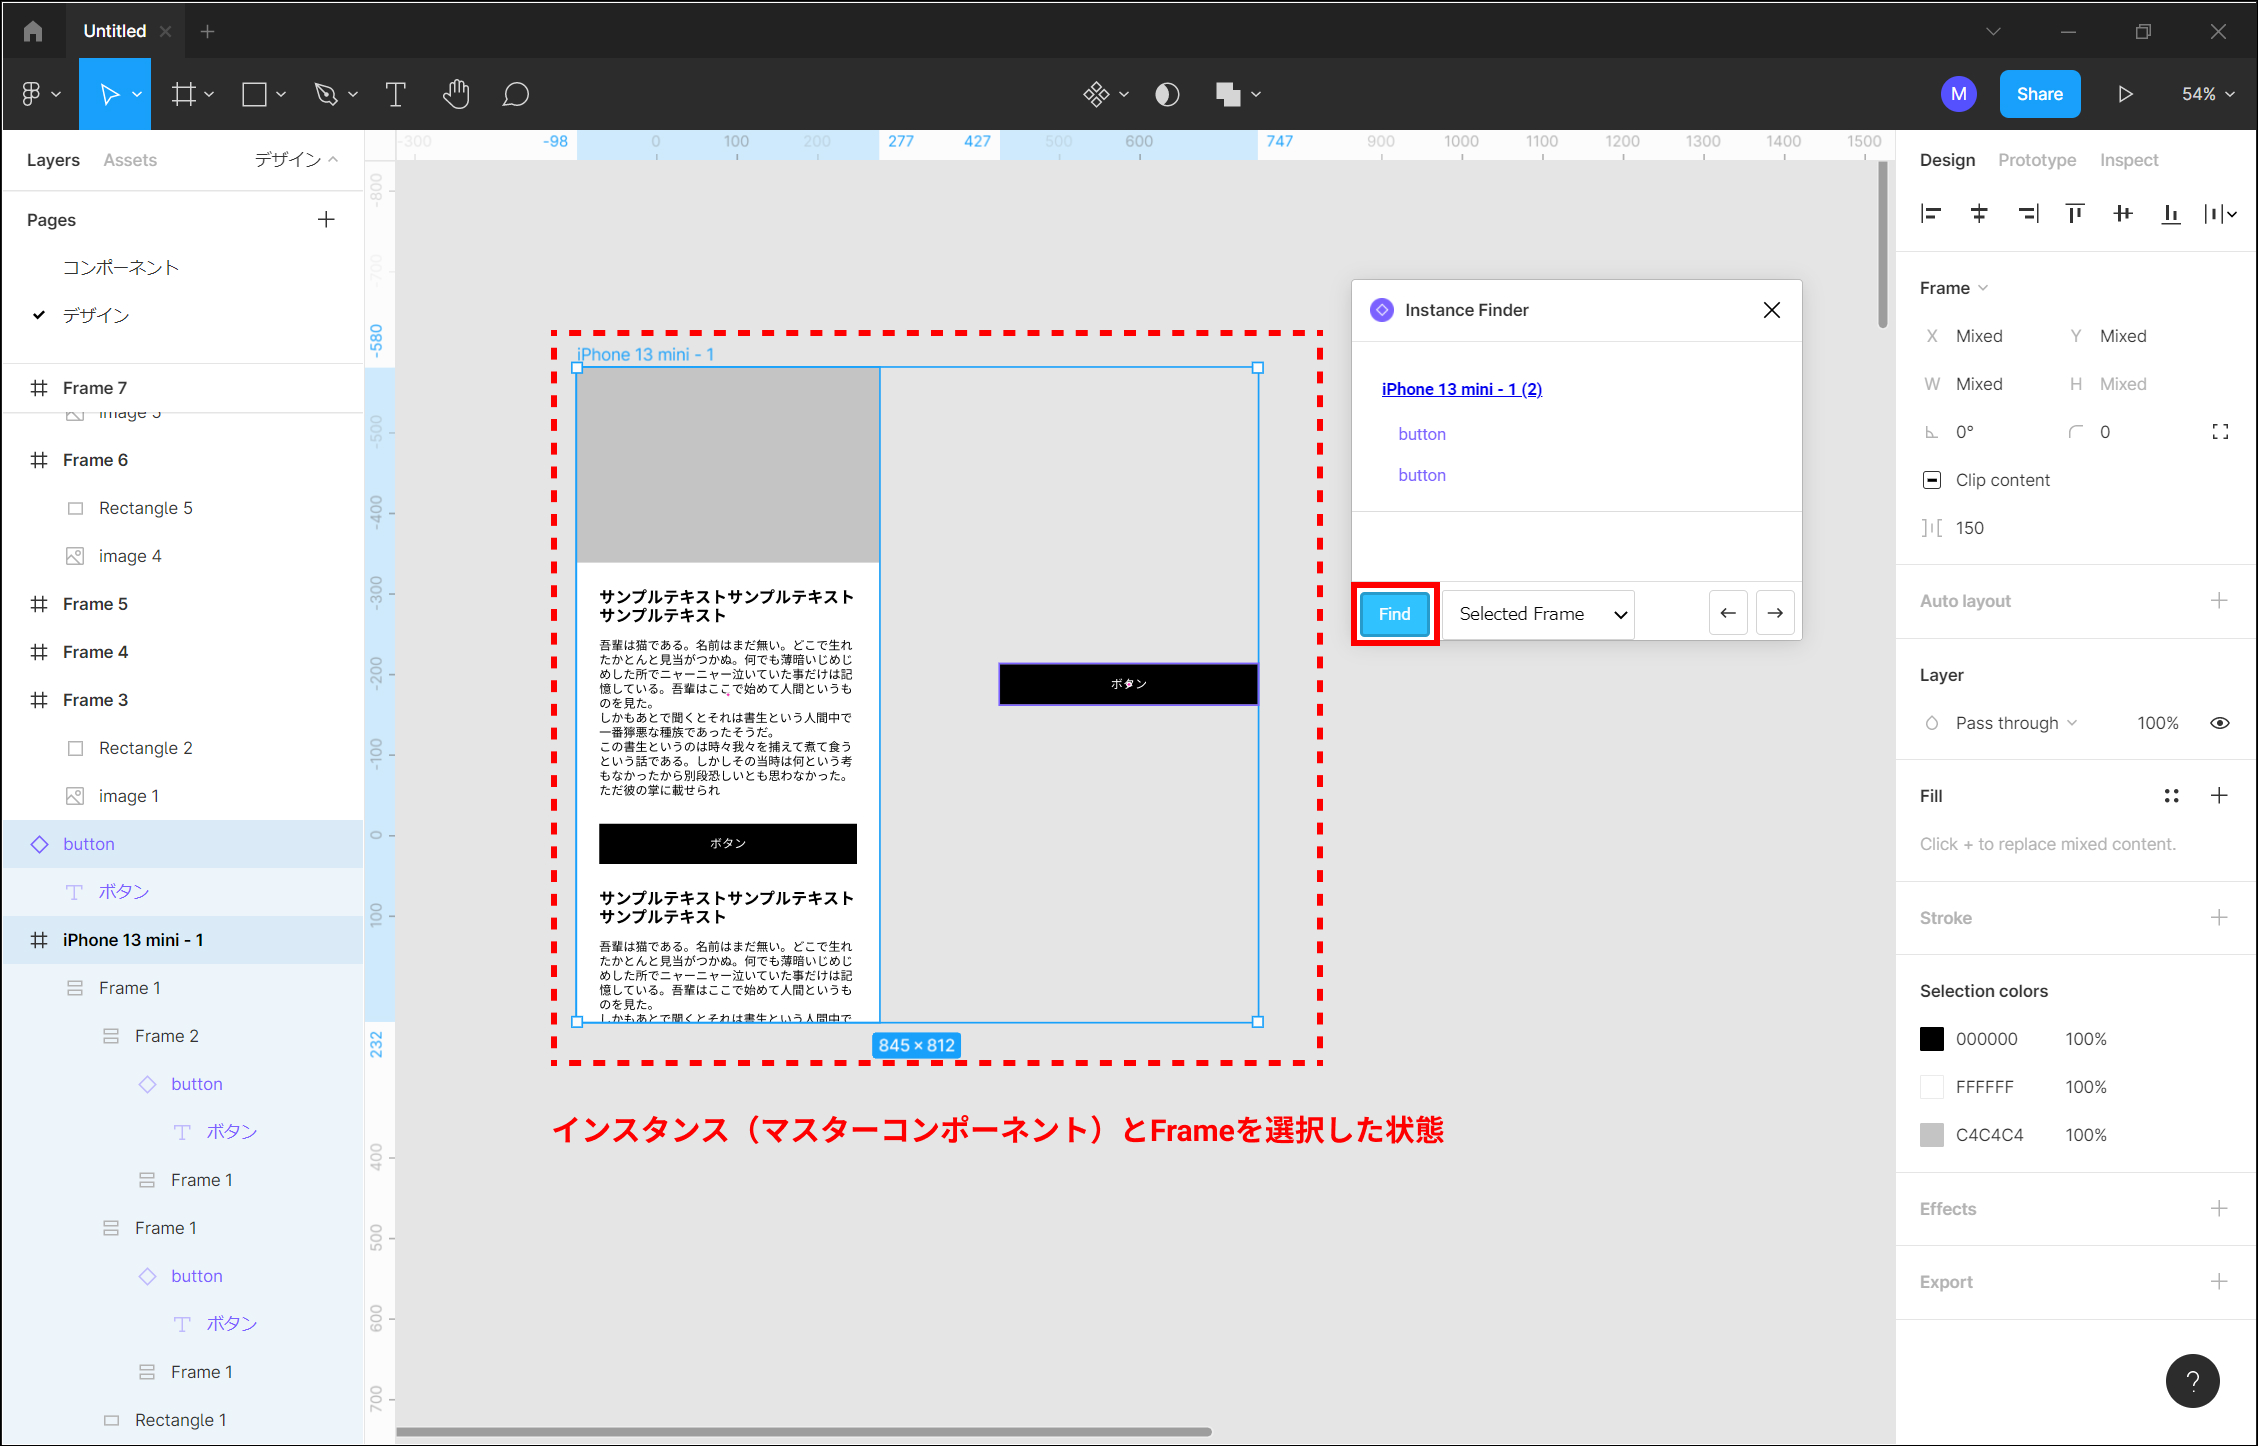Toggle the Clip content checkbox
2258x1446 pixels.
1932,480
